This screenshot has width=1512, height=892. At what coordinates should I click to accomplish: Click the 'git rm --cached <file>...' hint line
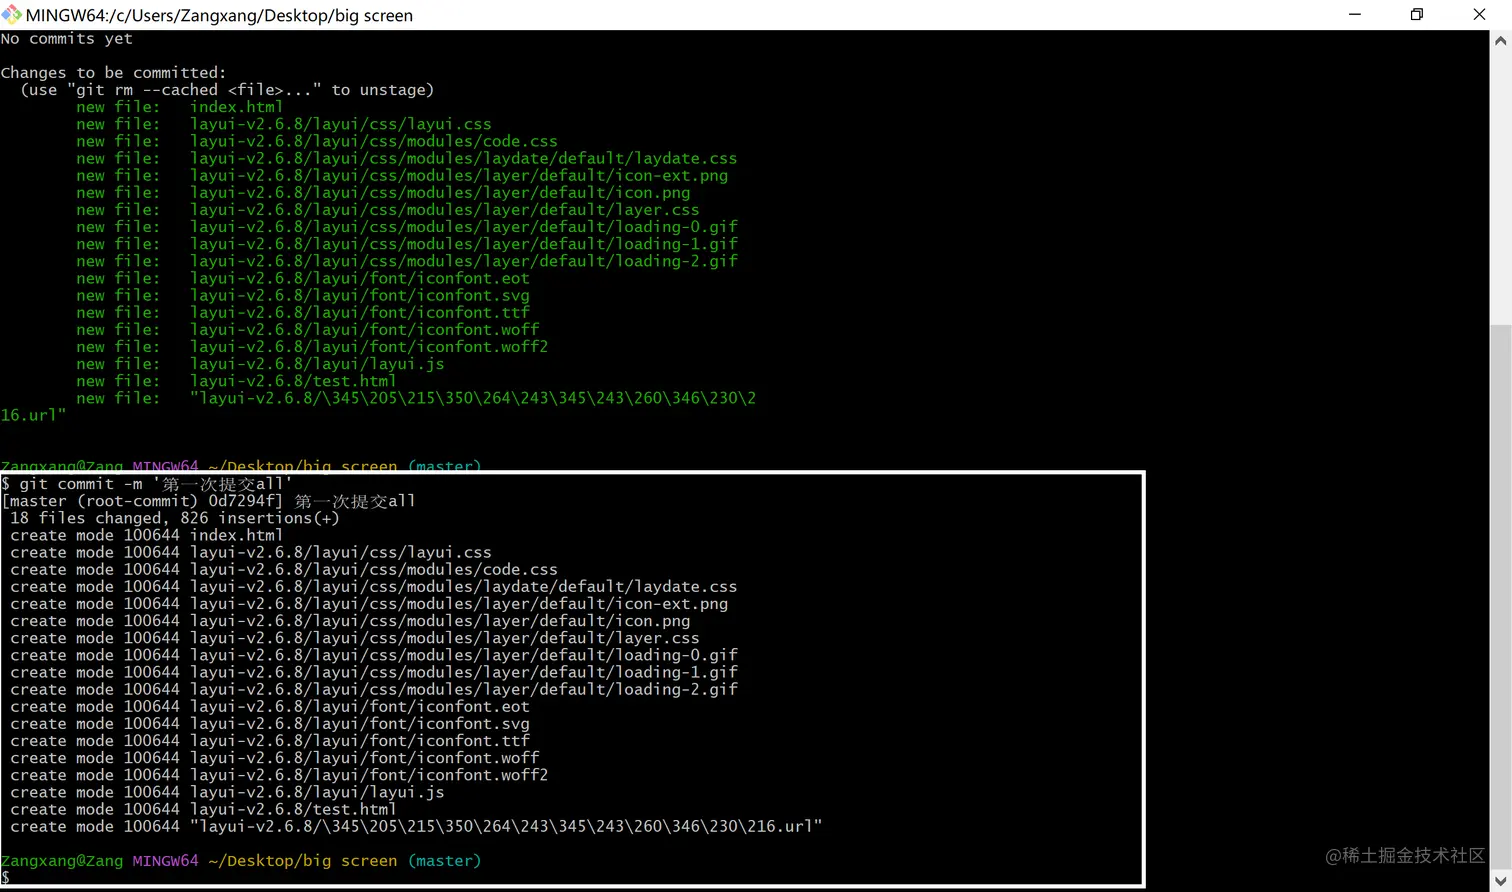click(x=227, y=90)
